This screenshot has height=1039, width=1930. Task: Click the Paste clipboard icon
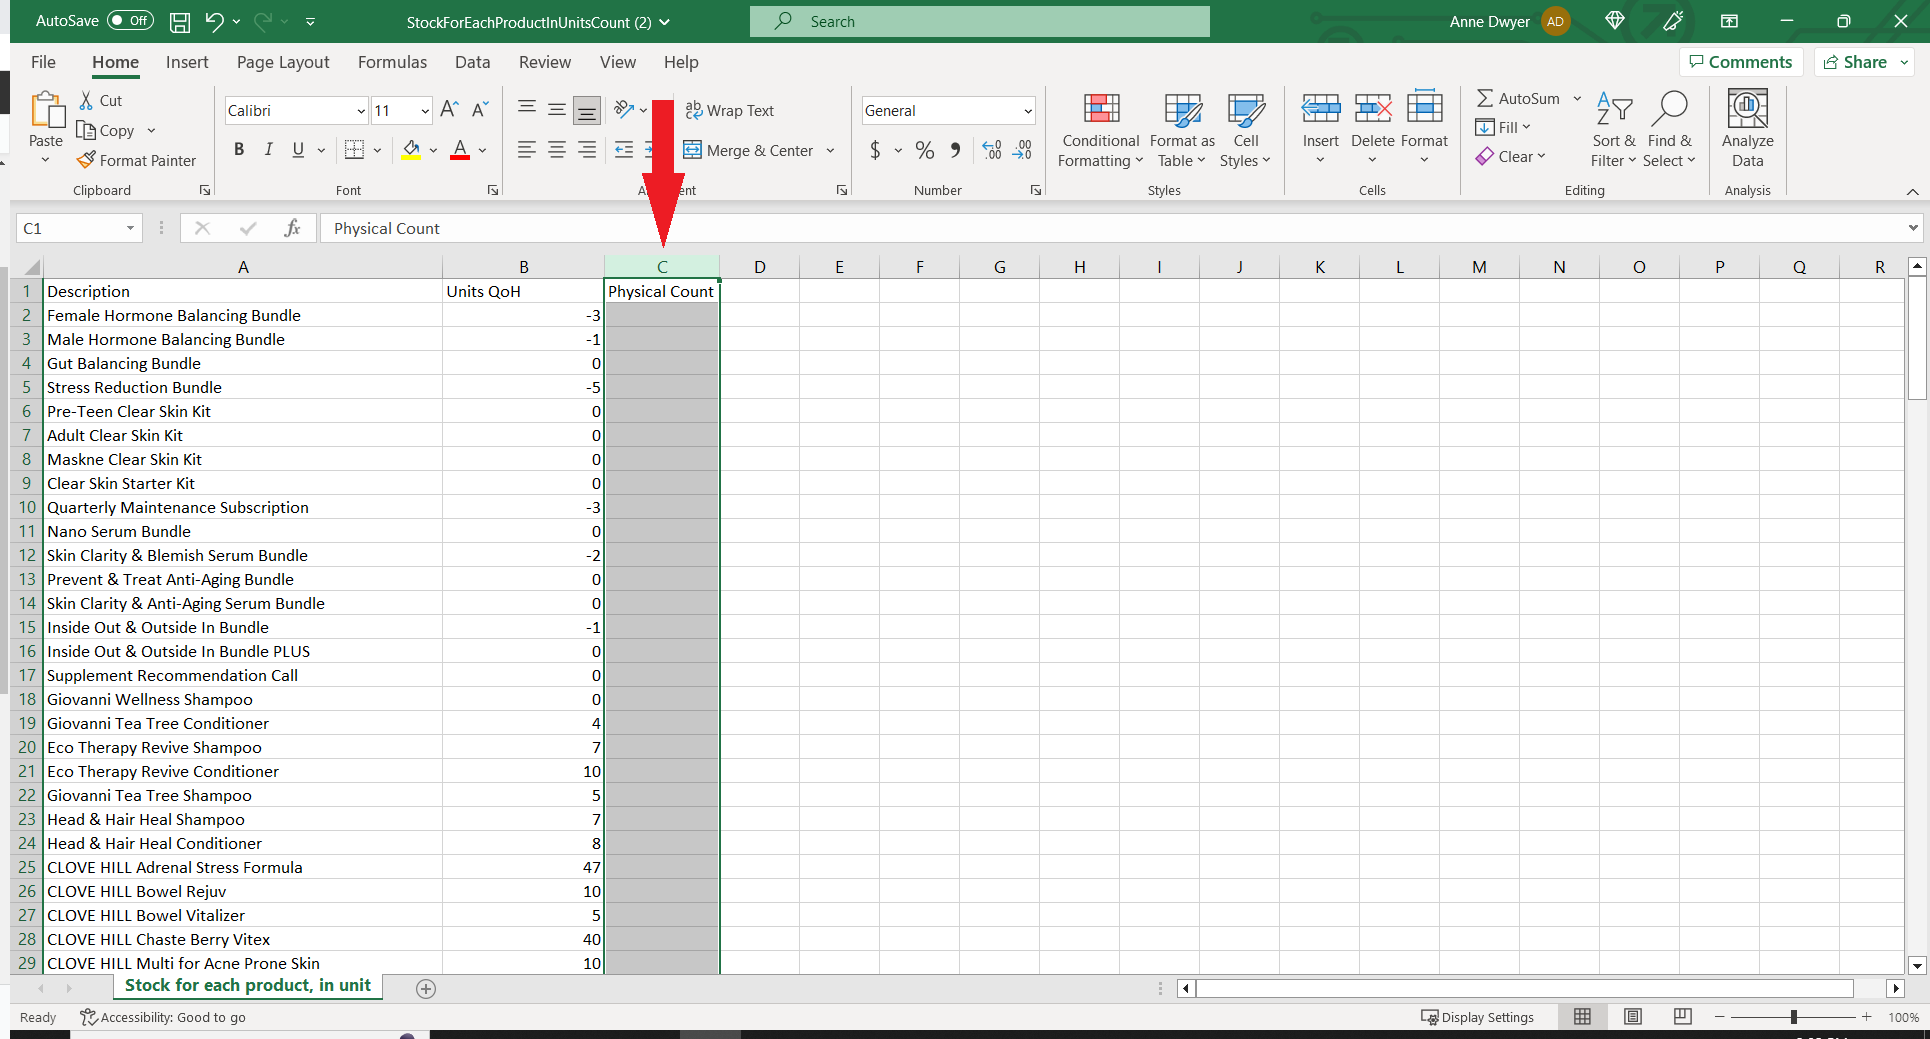click(46, 110)
